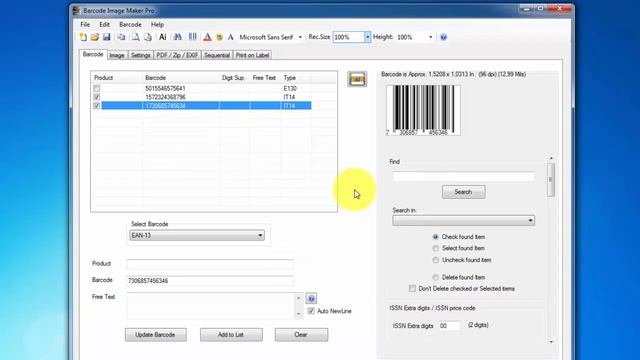
Task: Open the Search in dropdown
Action: point(464,220)
